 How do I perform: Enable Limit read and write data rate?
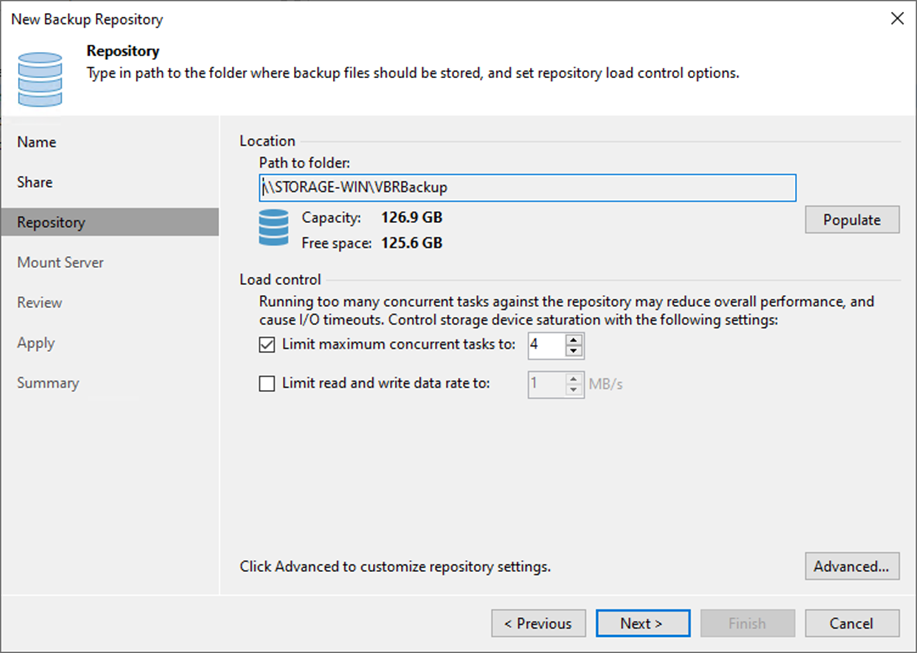tap(267, 383)
